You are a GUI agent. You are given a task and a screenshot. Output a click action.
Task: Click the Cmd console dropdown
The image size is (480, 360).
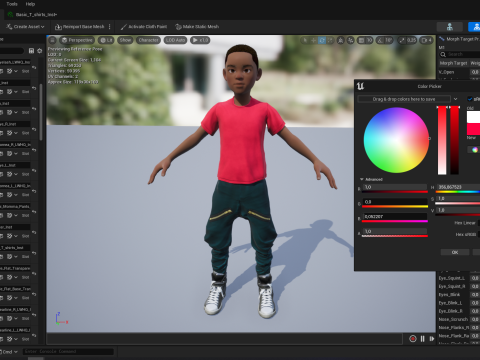[9, 352]
